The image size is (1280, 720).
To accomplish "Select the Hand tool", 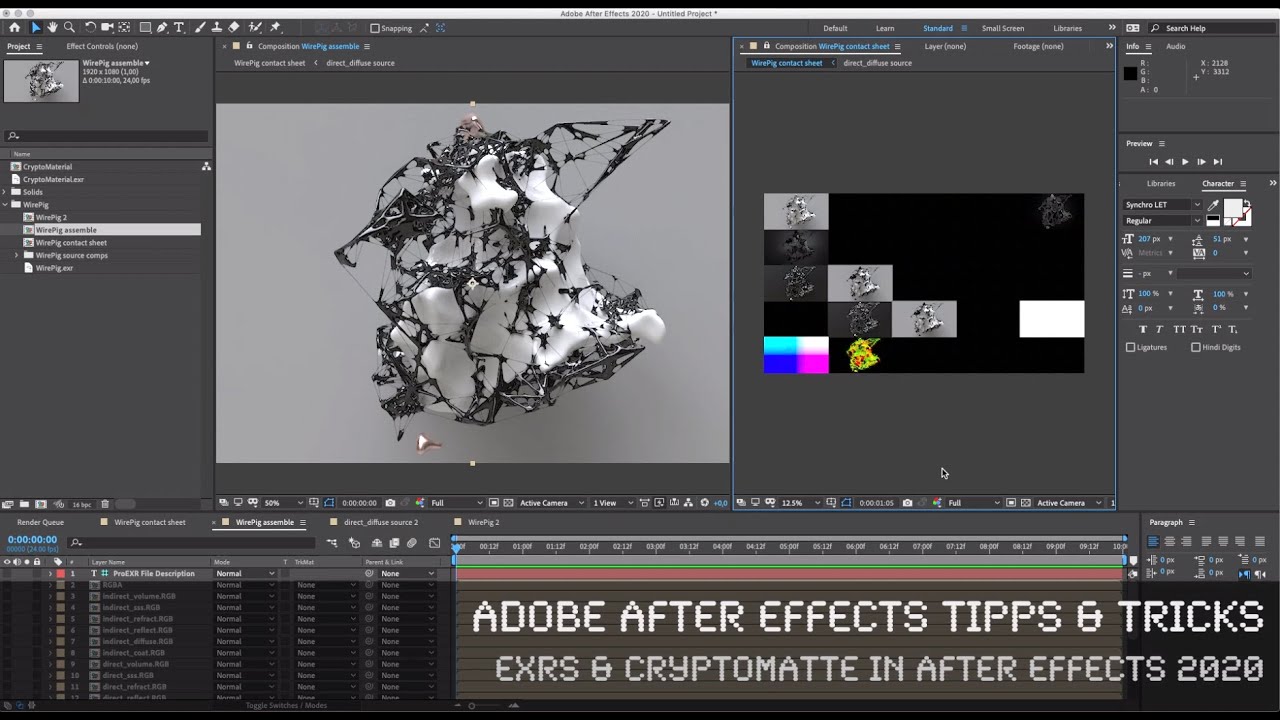I will click(x=52, y=28).
